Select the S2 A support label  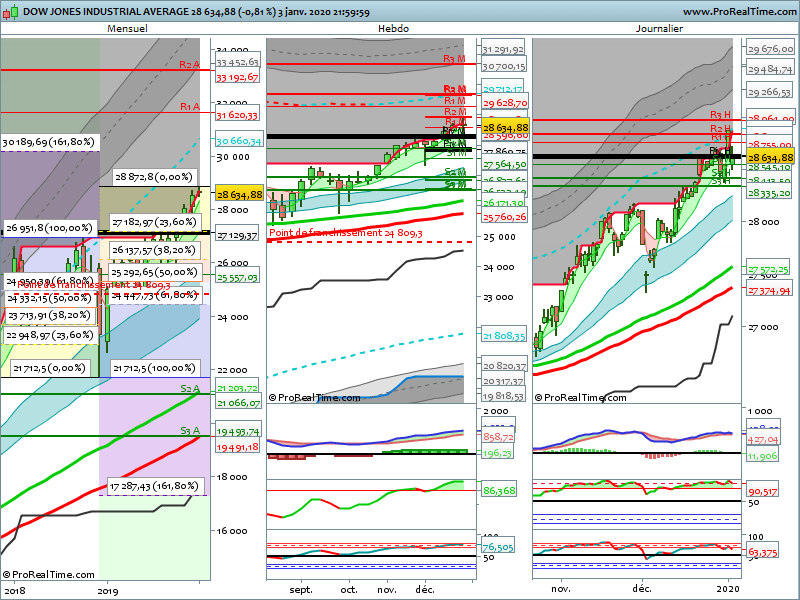point(189,388)
